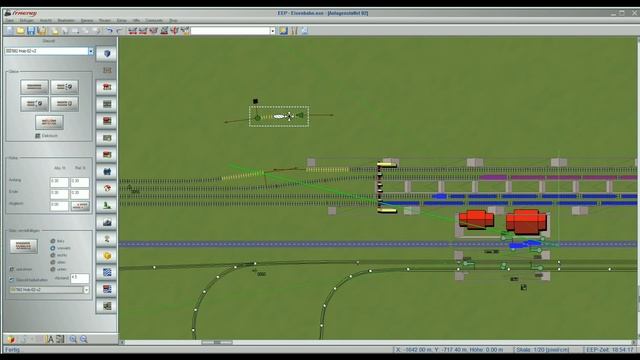Click the Ende absolute height field
Screen dimensions: 640x360
point(59,193)
